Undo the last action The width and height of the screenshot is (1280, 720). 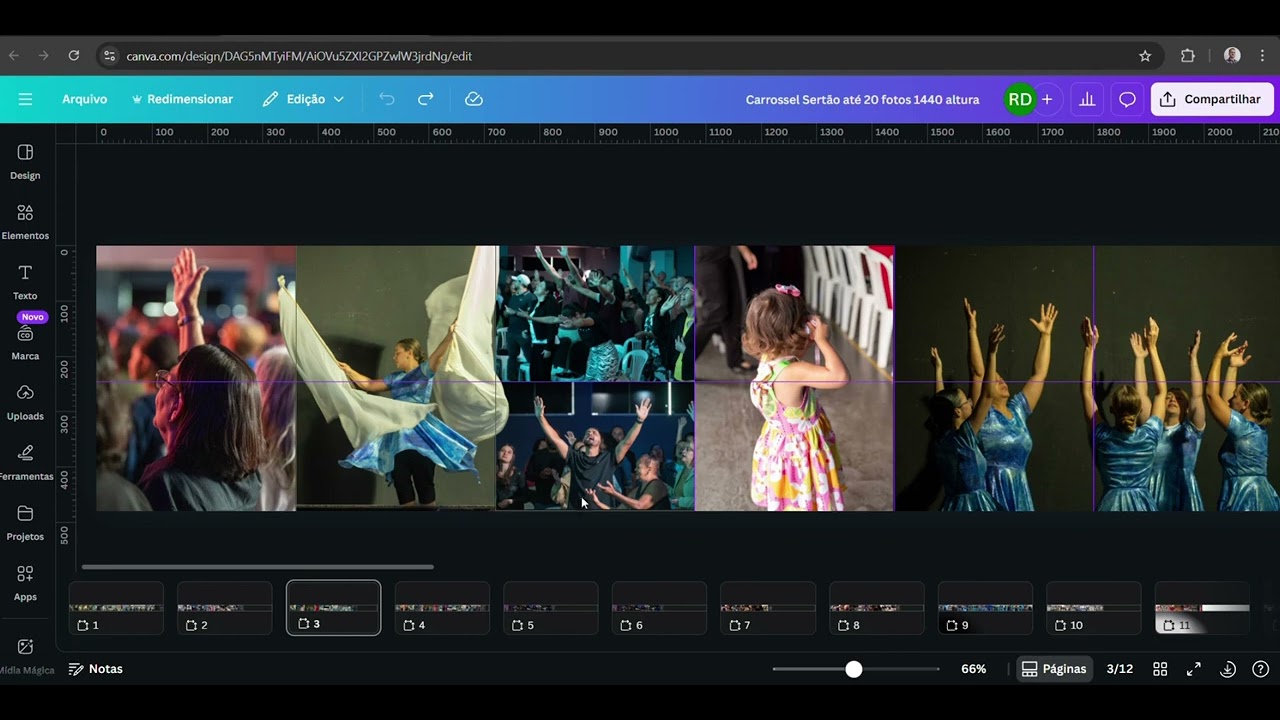(x=387, y=99)
